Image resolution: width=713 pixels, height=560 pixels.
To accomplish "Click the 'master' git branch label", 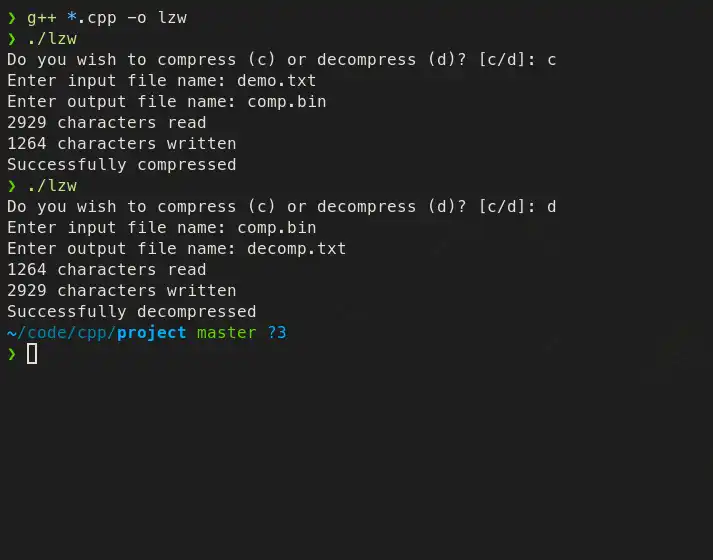I will pyautogui.click(x=226, y=333).
